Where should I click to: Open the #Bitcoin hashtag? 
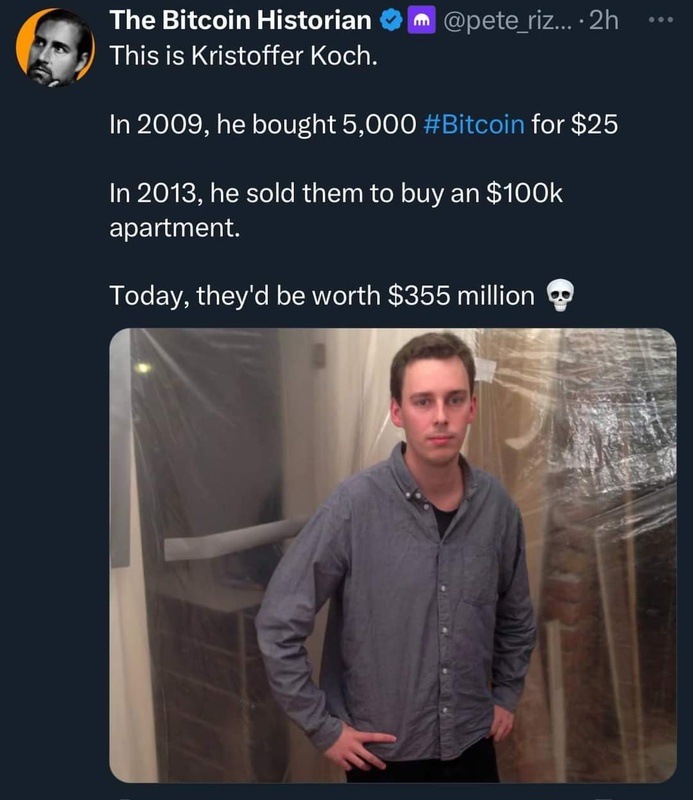click(474, 124)
